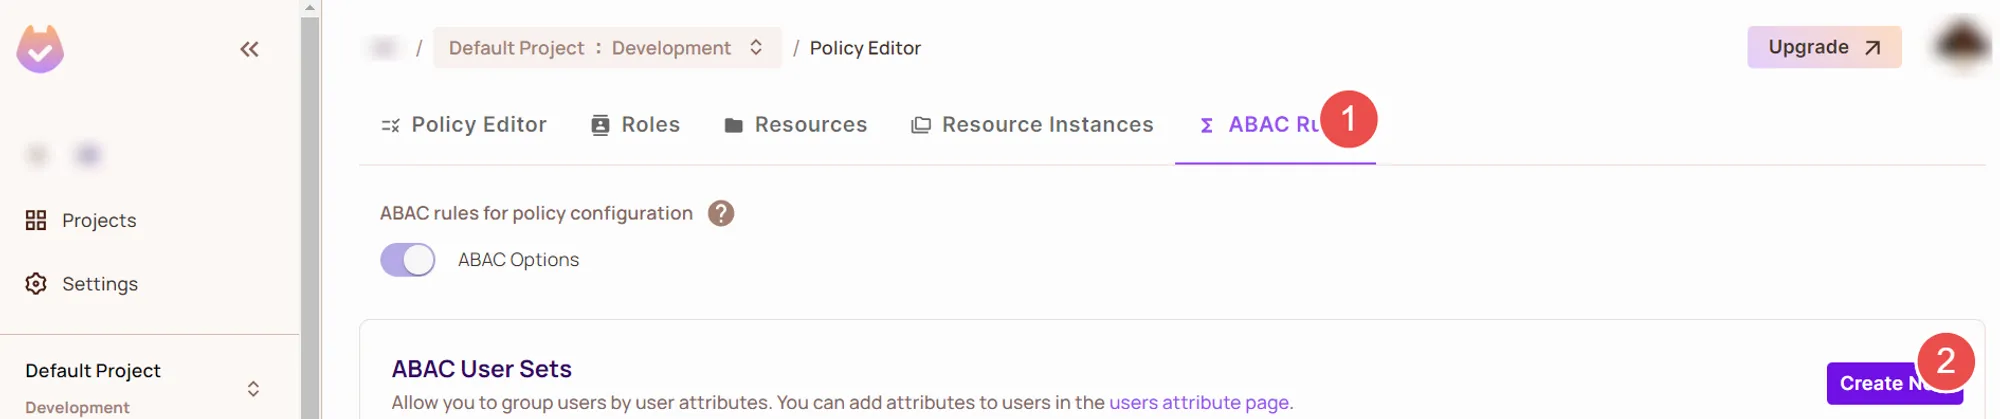Click the Upgrade button

pyautogui.click(x=1823, y=47)
